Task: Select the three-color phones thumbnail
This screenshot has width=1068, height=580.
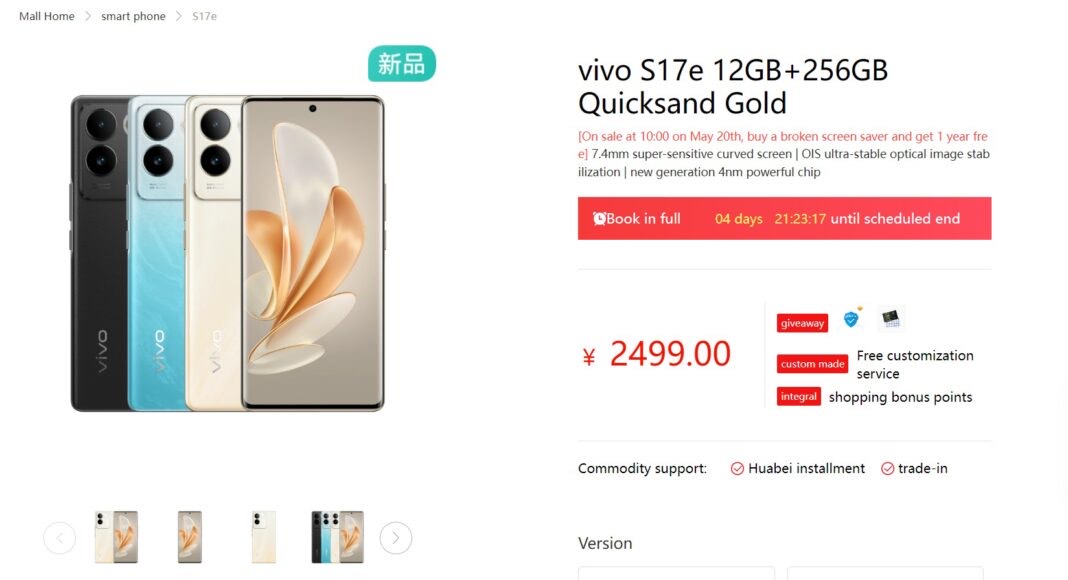Action: pyautogui.click(x=337, y=537)
